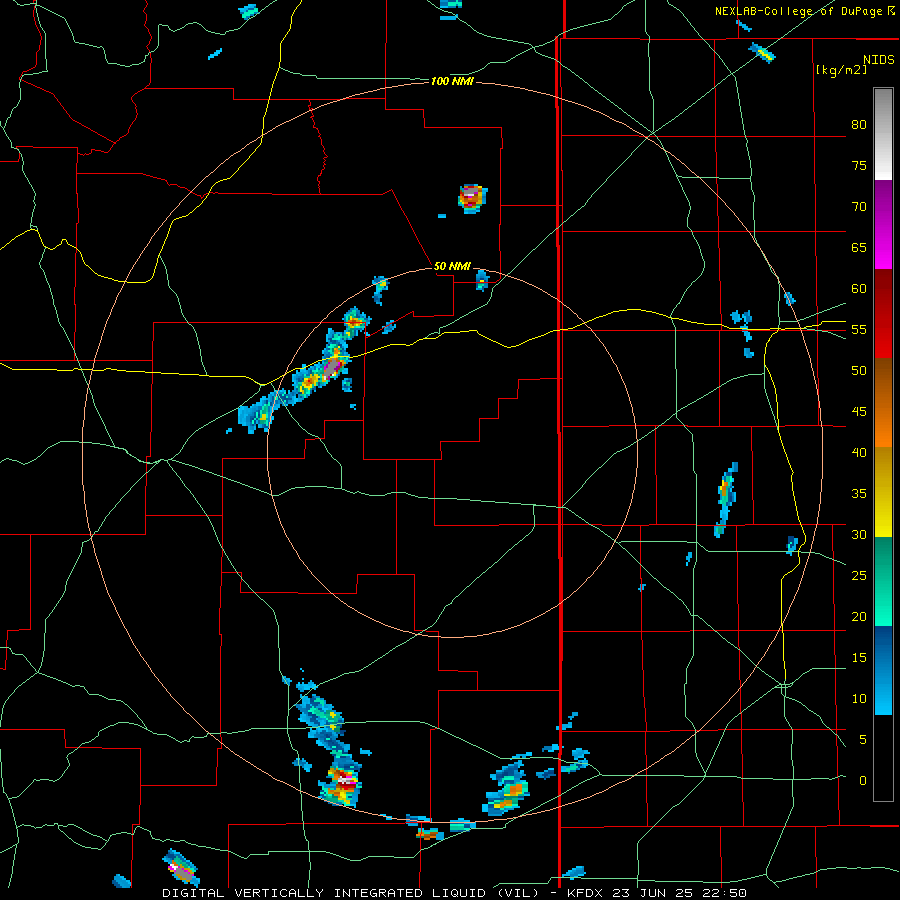Pick the purple-magenta segment of the color bar
The width and height of the screenshot is (900, 900).
click(x=883, y=224)
